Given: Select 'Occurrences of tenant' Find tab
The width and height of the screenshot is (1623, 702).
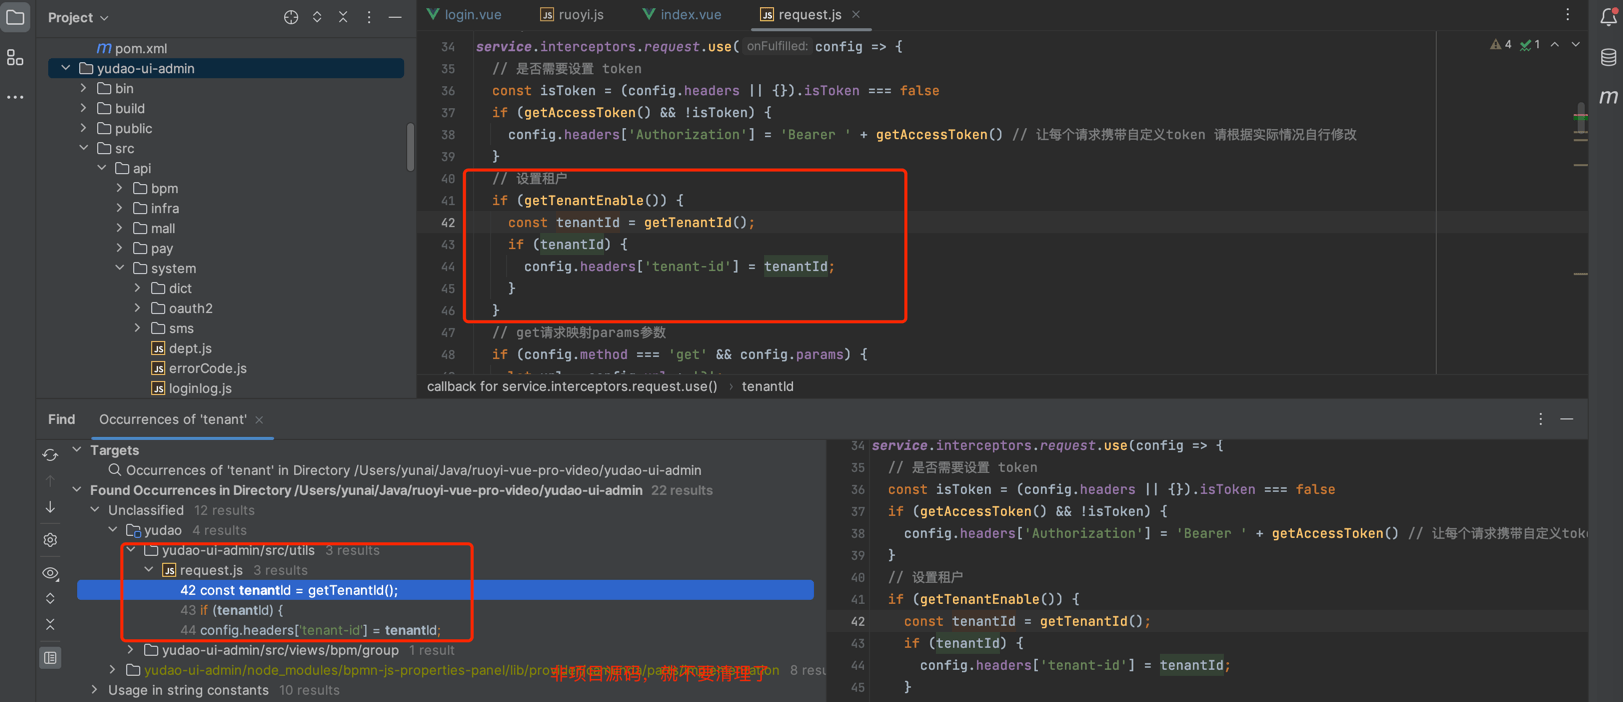Looking at the screenshot, I should pos(172,419).
